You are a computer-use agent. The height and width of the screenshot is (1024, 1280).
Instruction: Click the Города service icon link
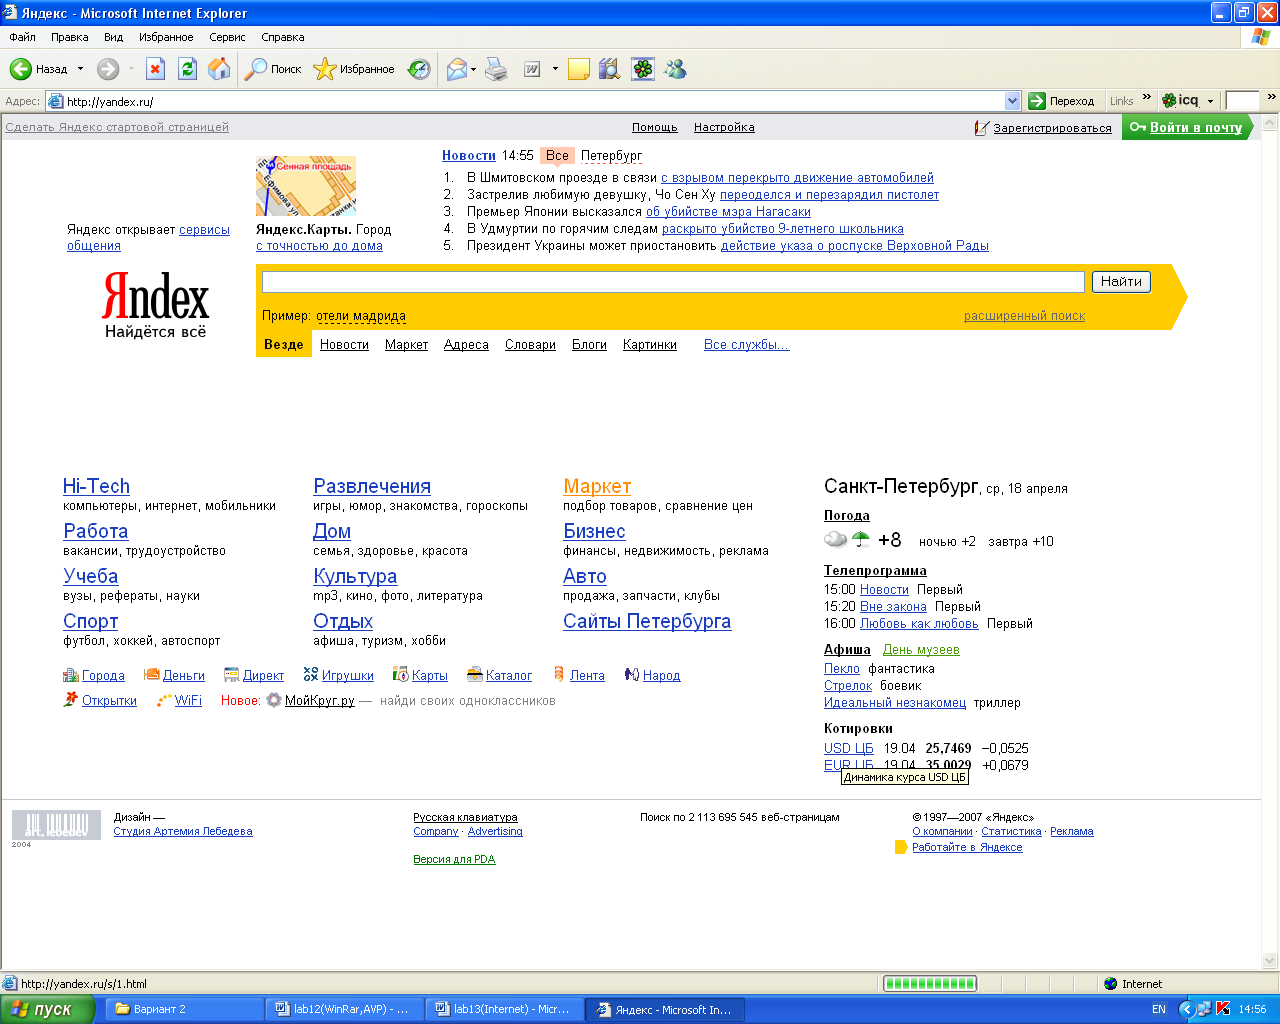94,675
